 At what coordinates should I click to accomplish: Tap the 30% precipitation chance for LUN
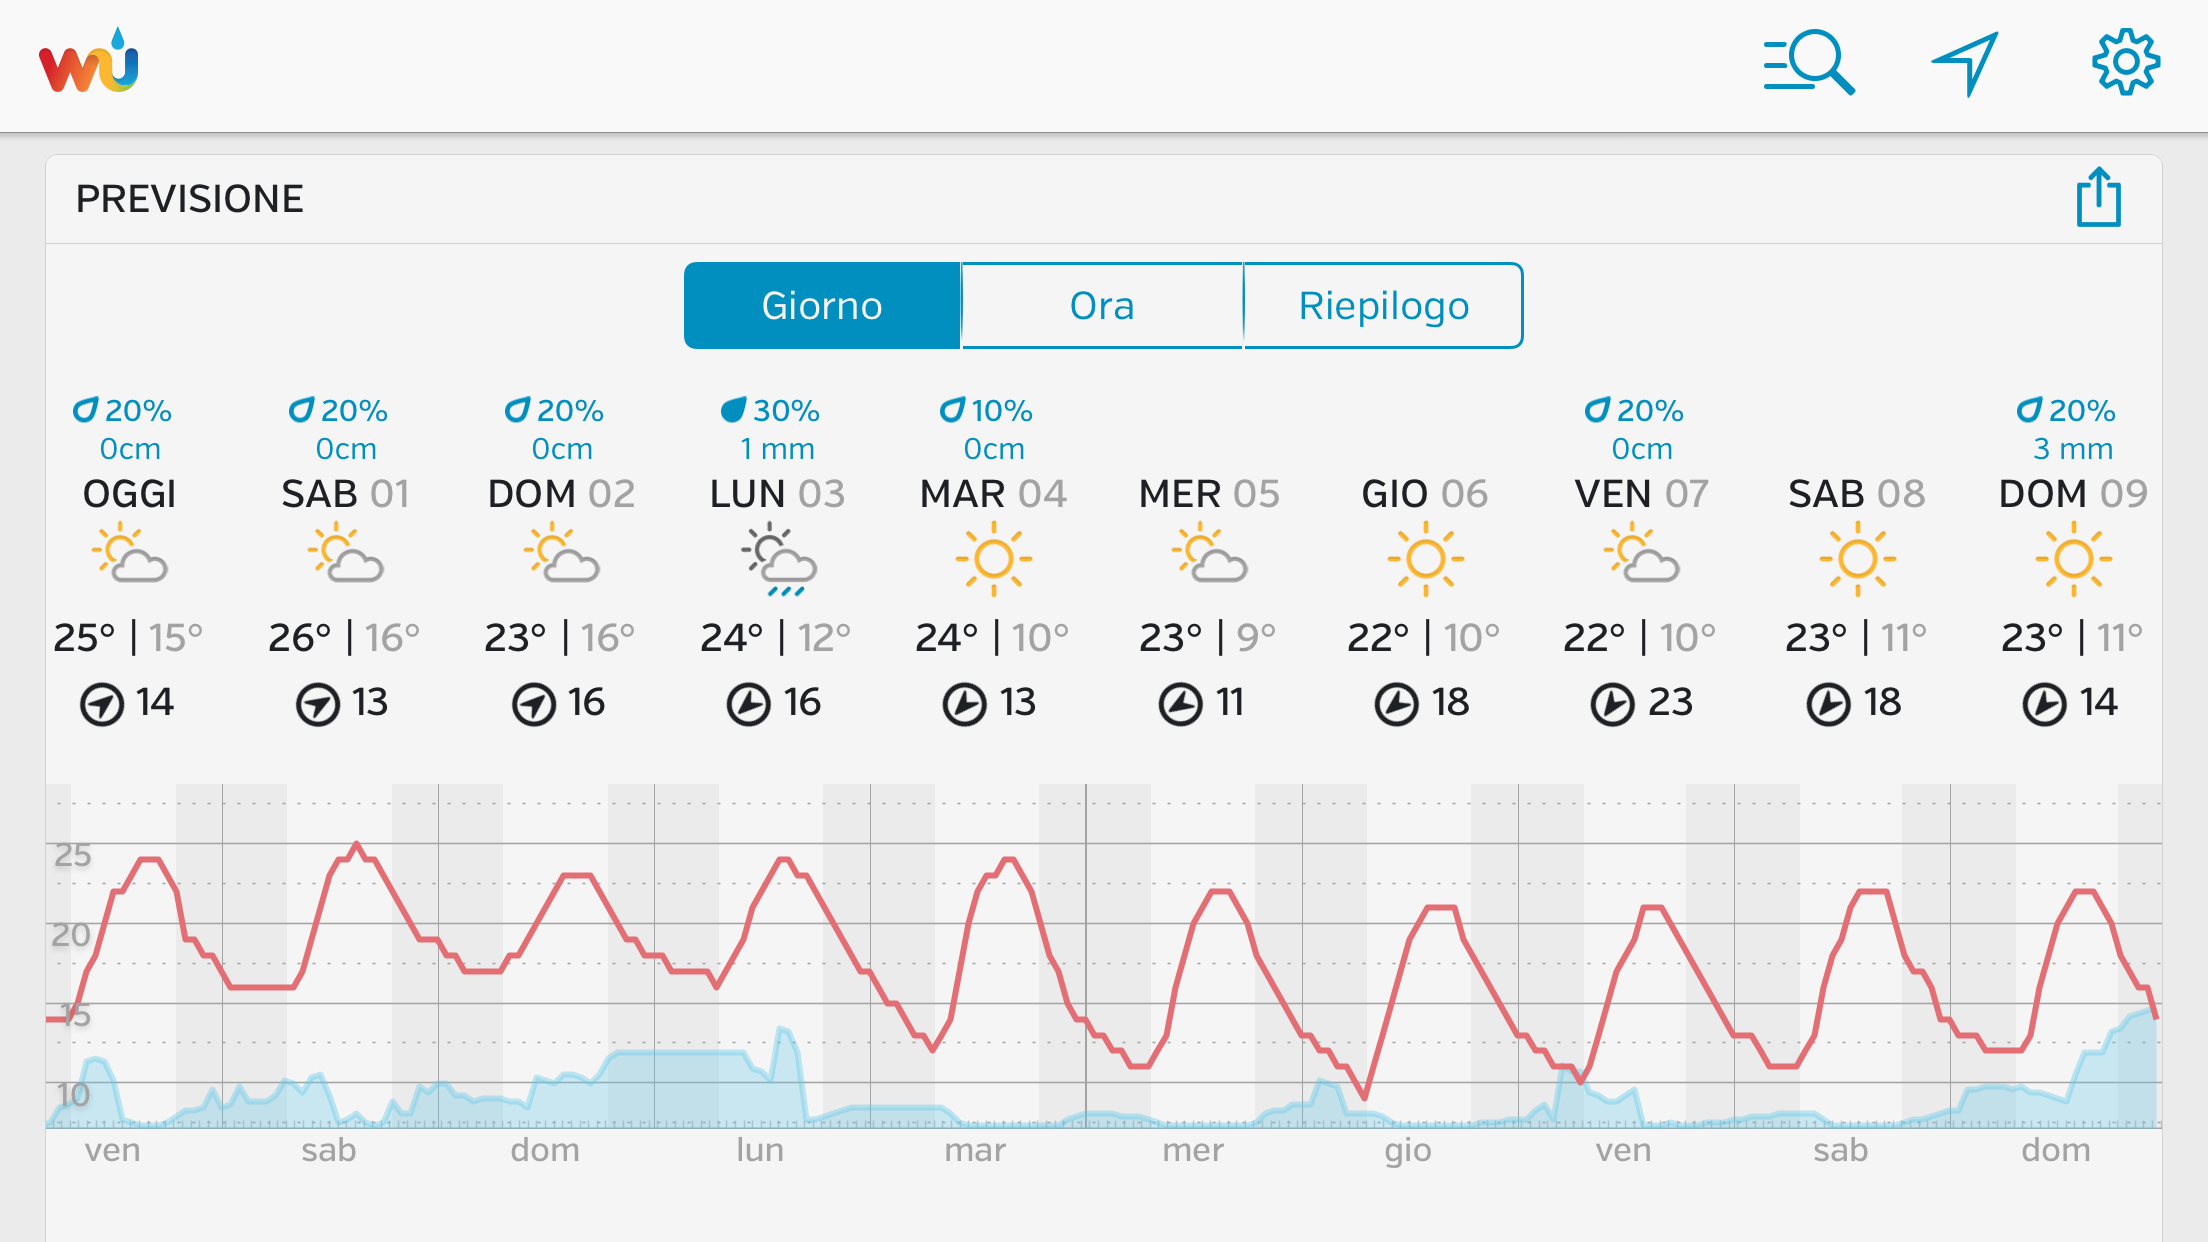pyautogui.click(x=771, y=410)
